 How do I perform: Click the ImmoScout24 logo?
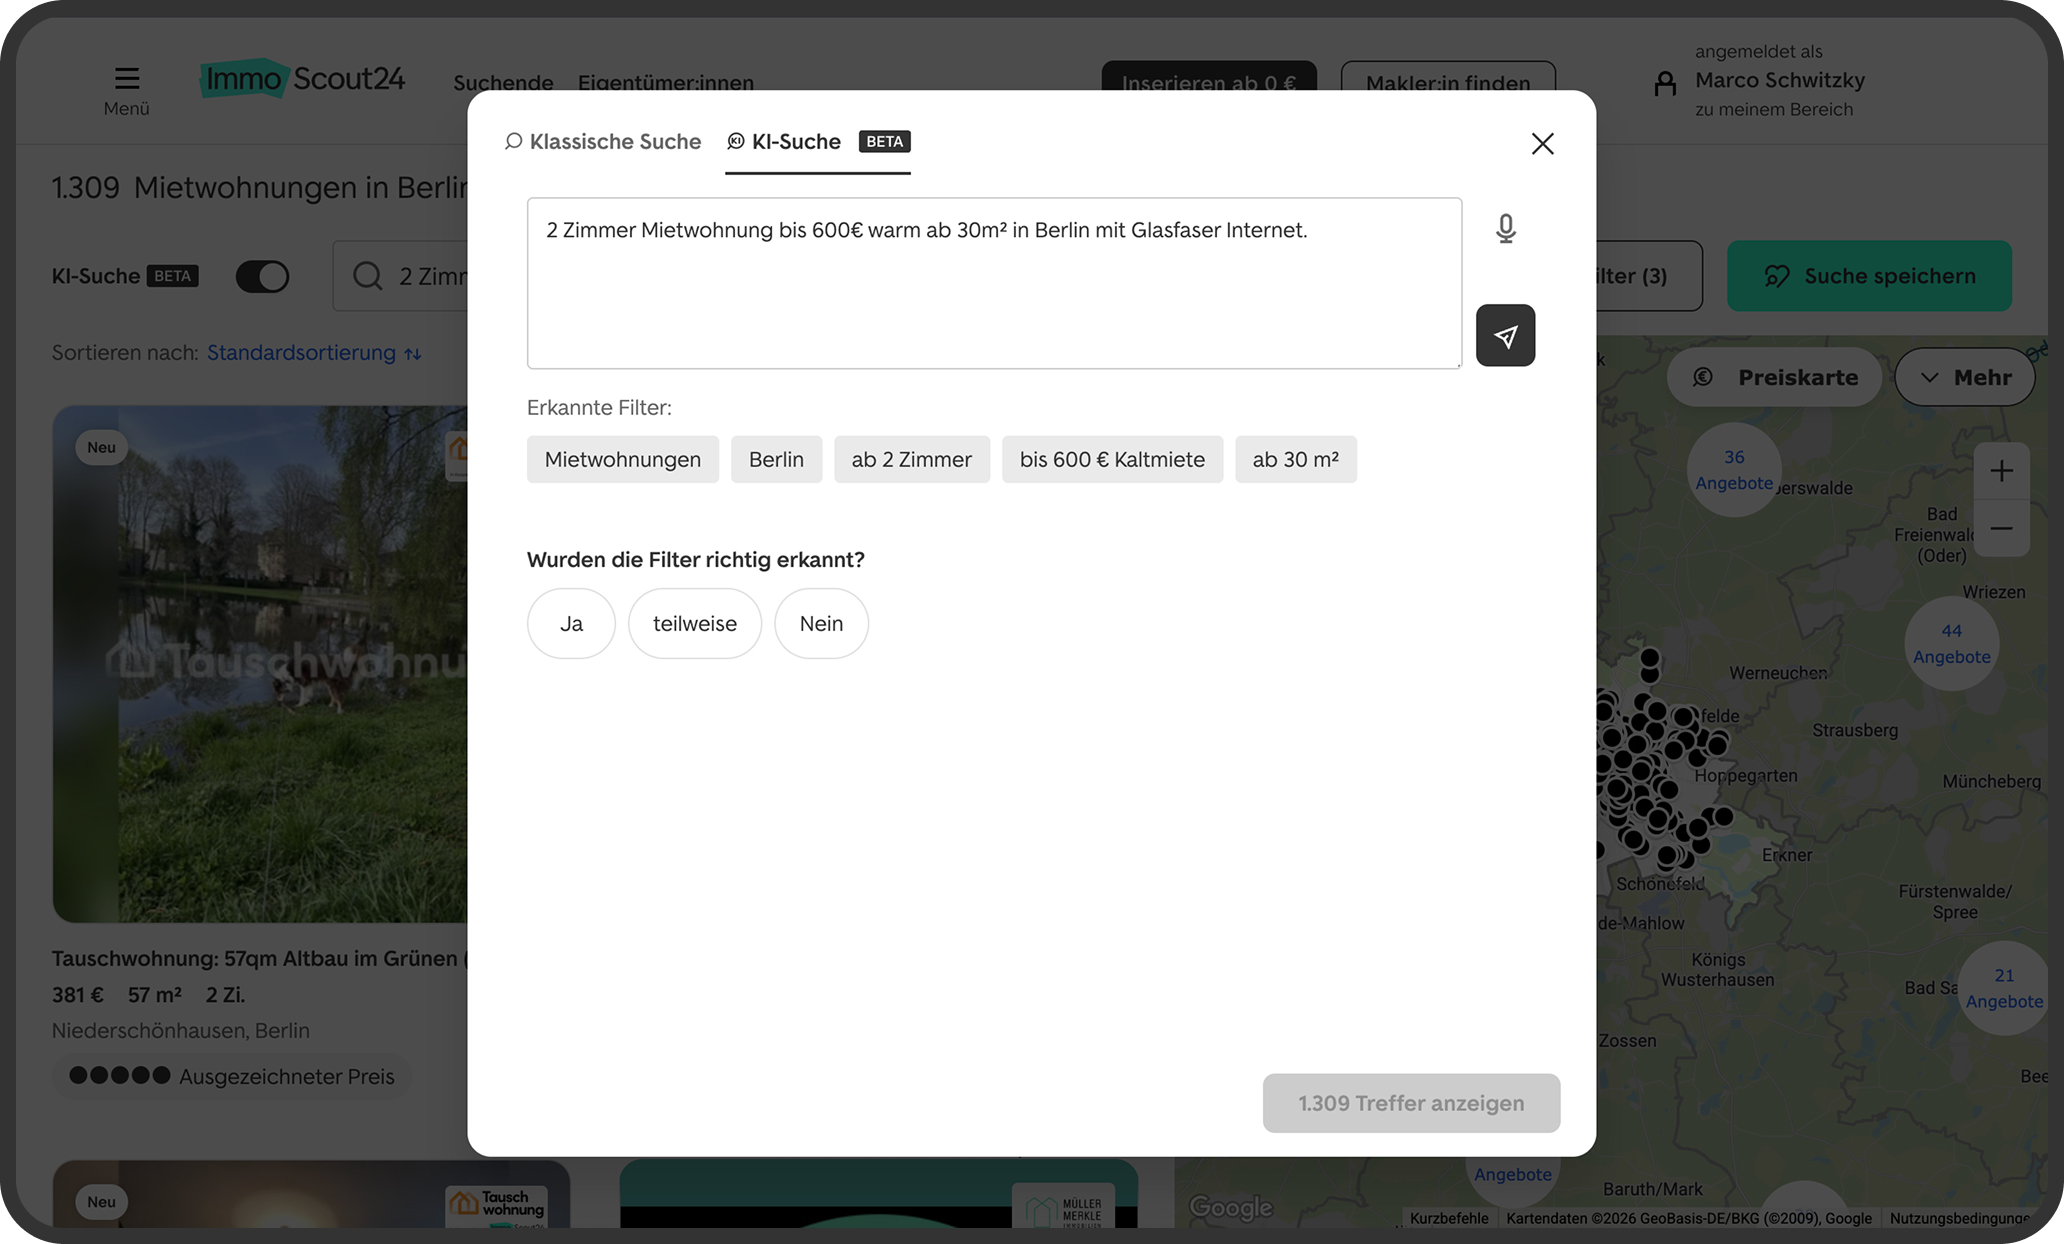click(x=302, y=78)
